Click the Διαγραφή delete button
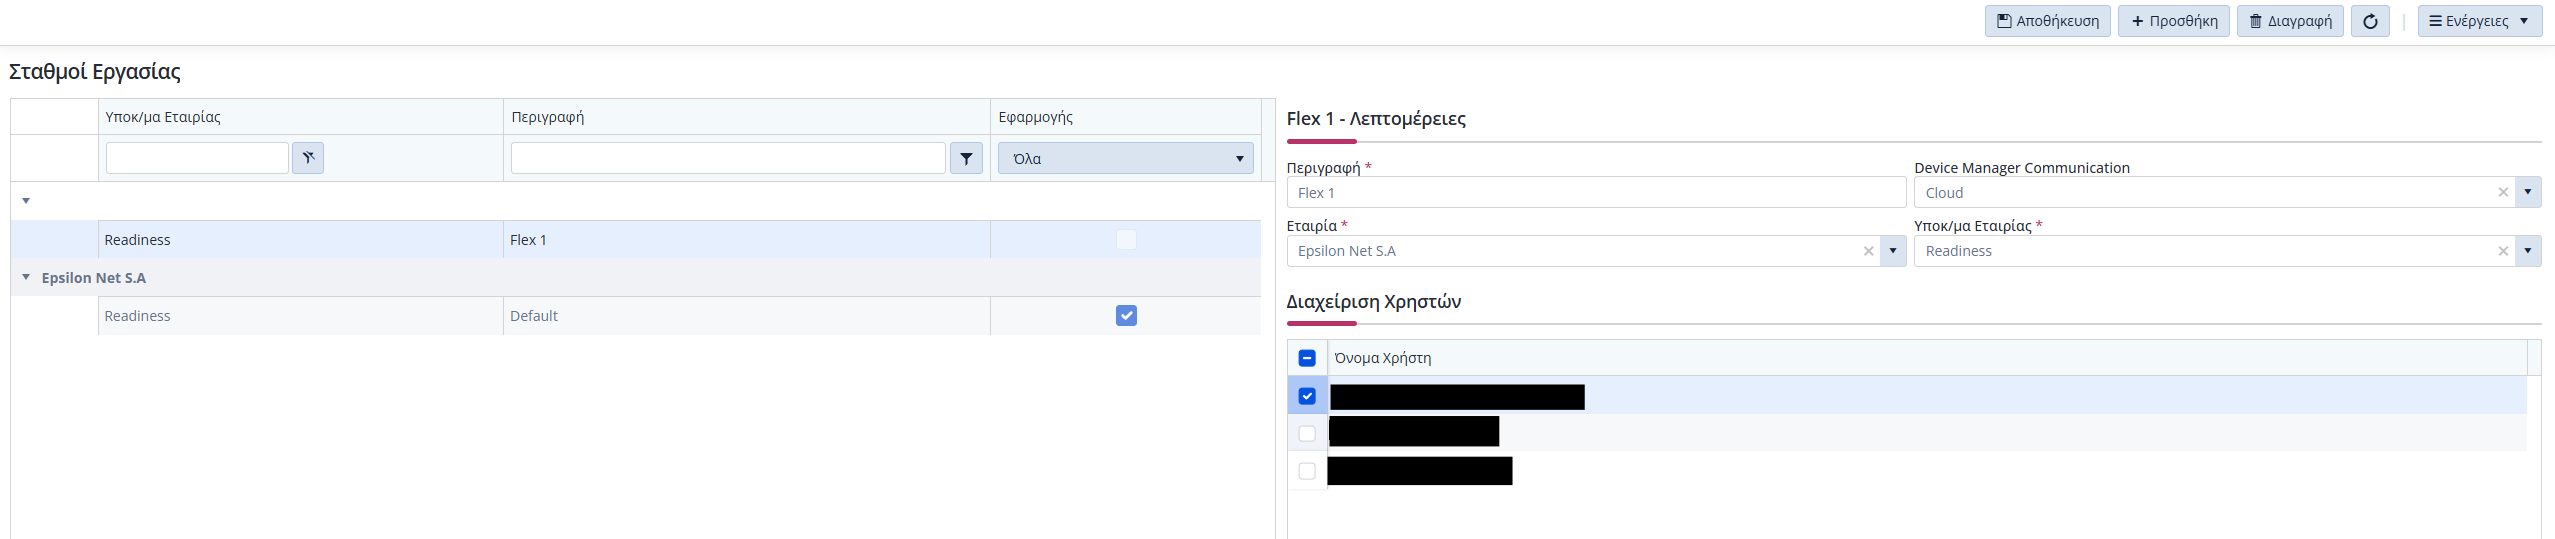The height and width of the screenshot is (539, 2555). pyautogui.click(x=2289, y=21)
